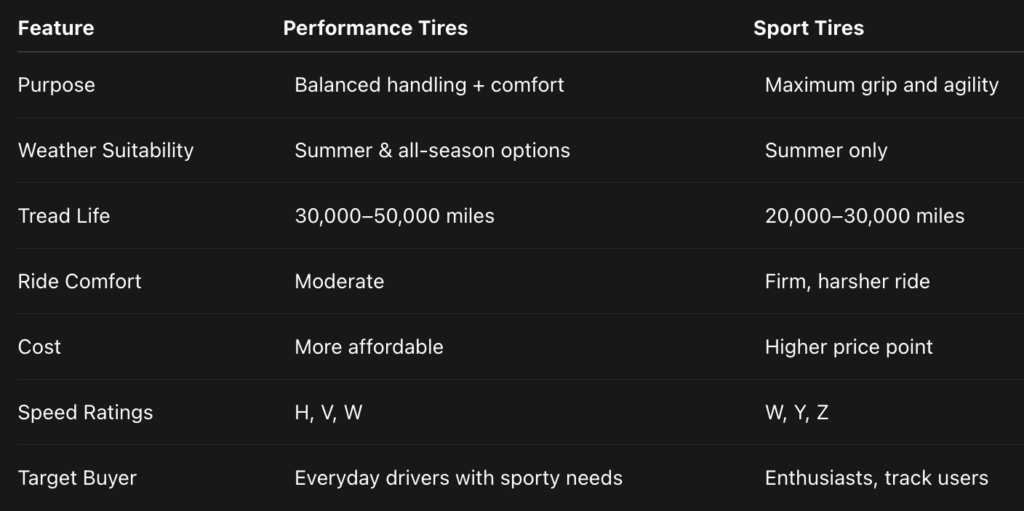This screenshot has width=1024, height=511.
Task: Click the 'Enthusiasts, track users' cell
Action: (876, 478)
